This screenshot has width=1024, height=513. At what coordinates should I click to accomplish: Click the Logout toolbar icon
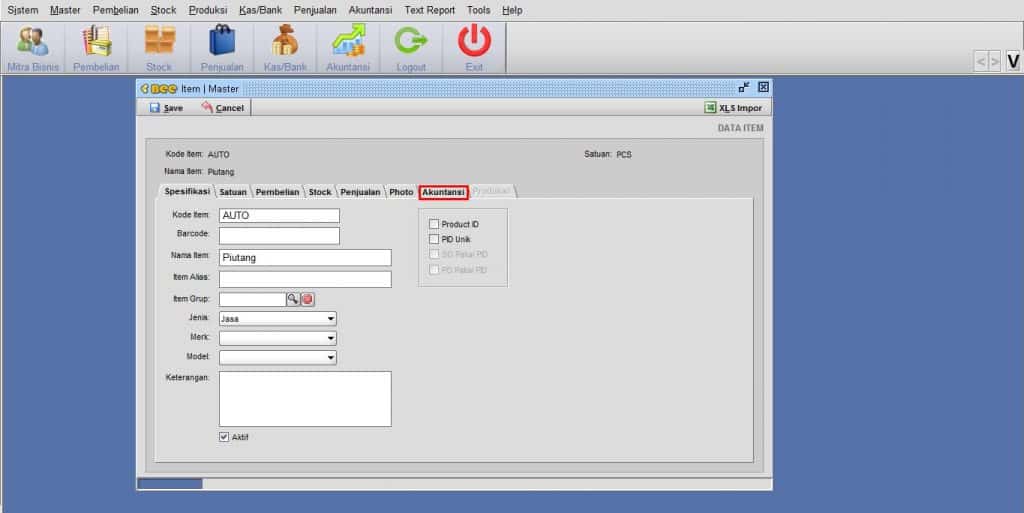(411, 48)
